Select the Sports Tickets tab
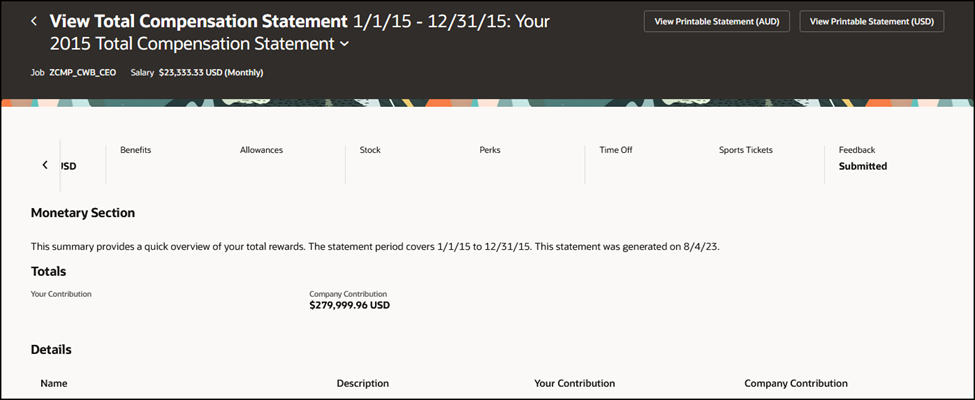This screenshot has width=975, height=400. 746,150
